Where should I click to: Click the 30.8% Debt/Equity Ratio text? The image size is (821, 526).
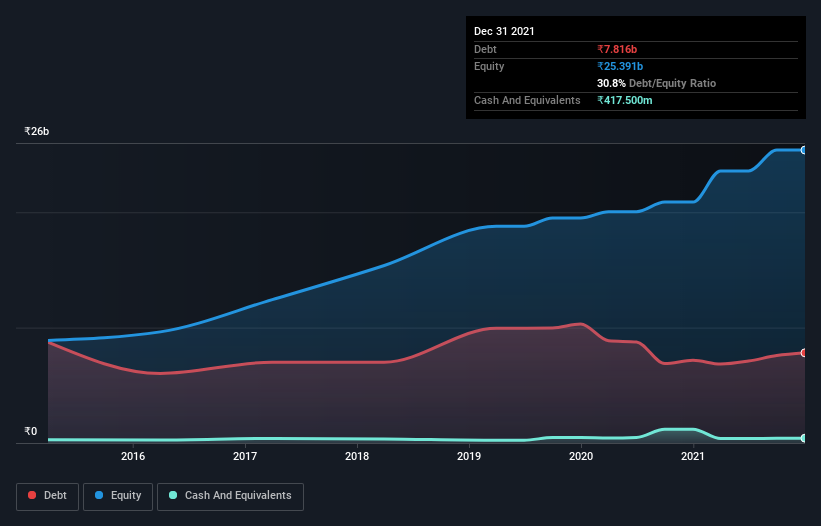657,83
